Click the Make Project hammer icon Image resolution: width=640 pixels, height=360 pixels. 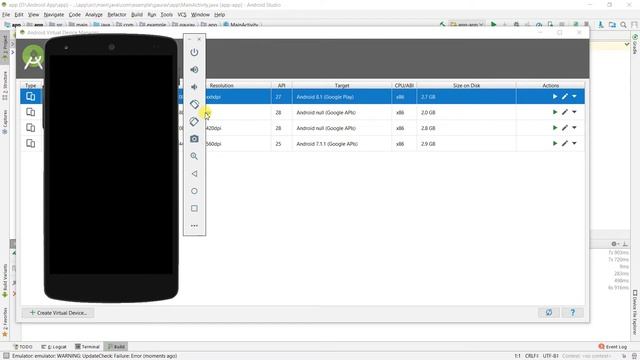tap(442, 24)
